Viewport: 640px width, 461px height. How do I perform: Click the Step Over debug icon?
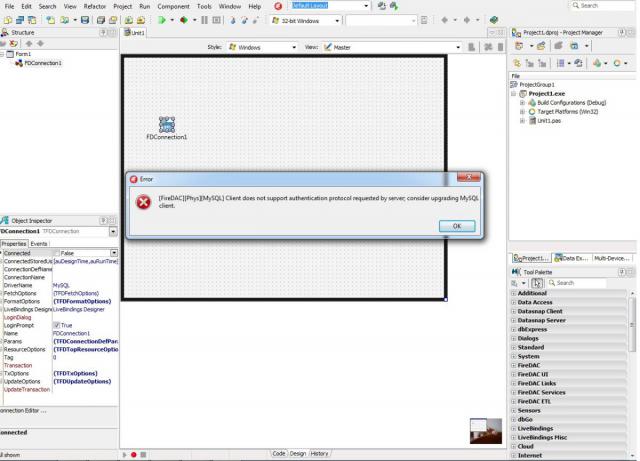tap(244, 20)
